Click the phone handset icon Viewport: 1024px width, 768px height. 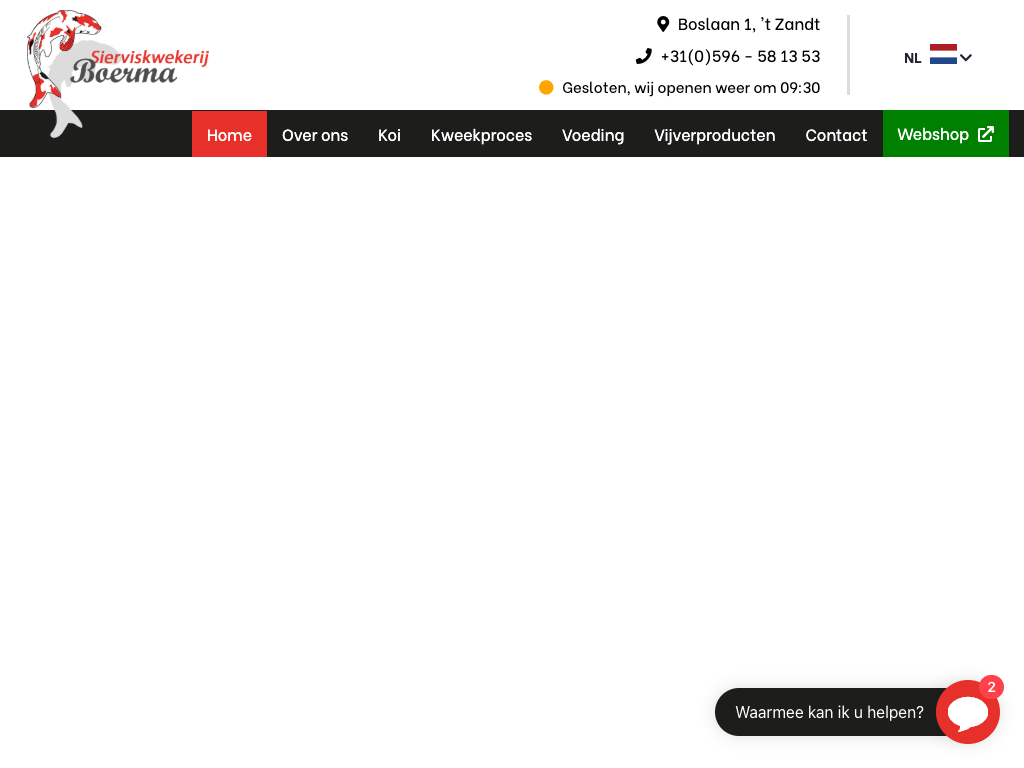click(x=643, y=56)
